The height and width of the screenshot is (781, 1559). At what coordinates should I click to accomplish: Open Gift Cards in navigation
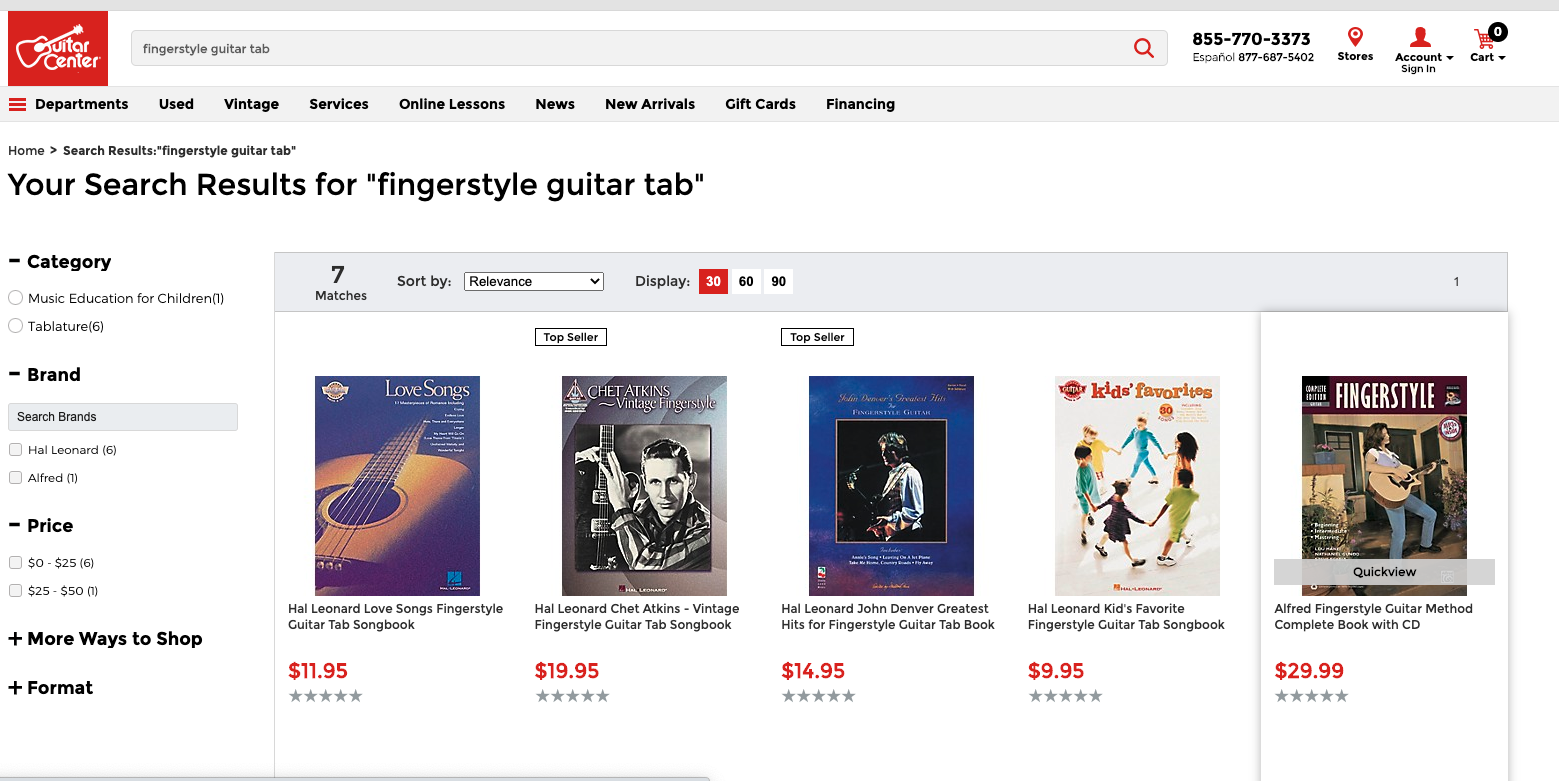pos(760,104)
